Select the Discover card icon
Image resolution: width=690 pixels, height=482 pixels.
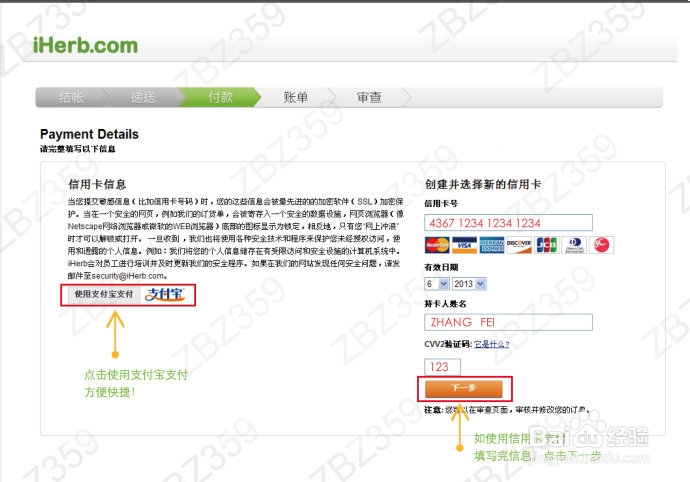pyautogui.click(x=519, y=245)
